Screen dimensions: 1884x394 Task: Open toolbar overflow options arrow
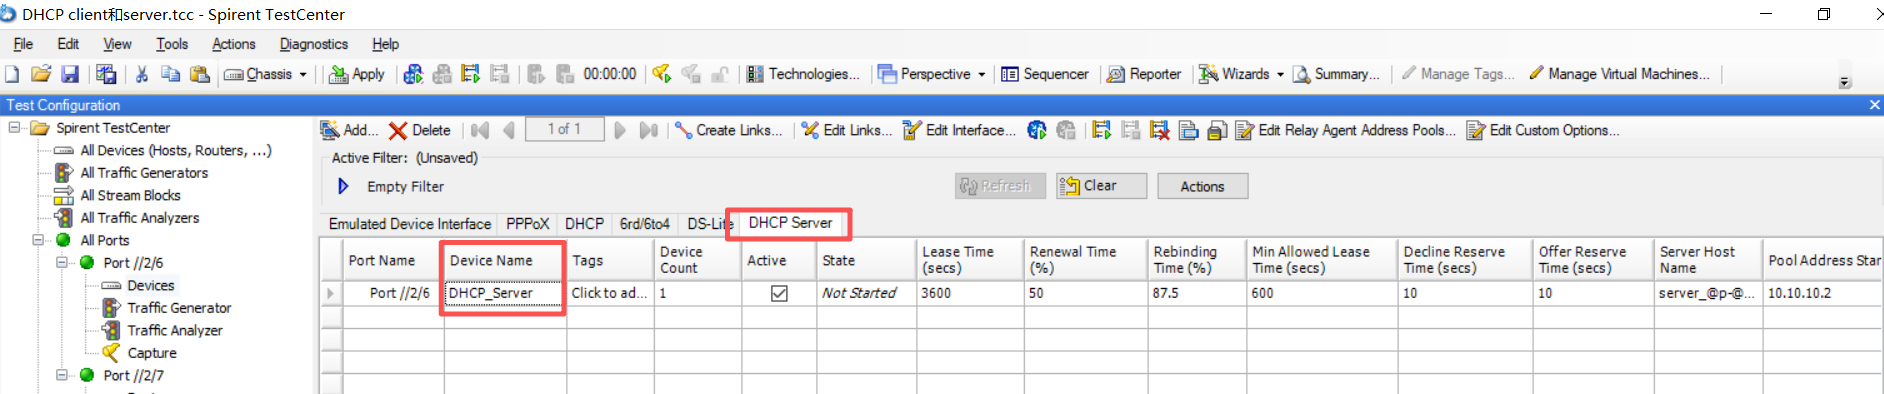point(1844,82)
